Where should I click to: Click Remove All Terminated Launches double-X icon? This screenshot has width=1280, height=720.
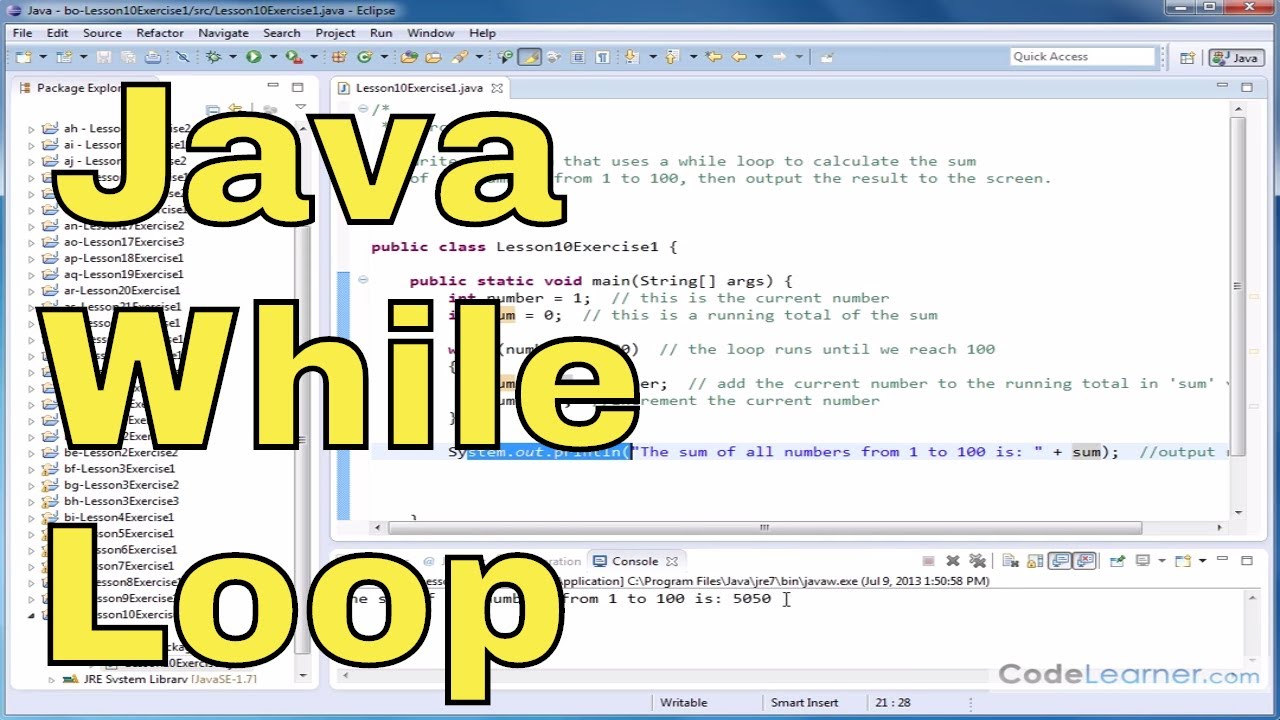point(978,561)
